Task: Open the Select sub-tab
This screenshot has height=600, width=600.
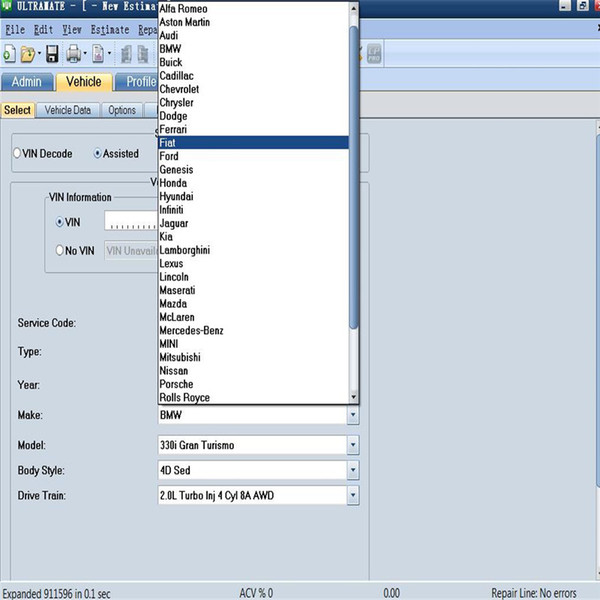Action: [x=18, y=110]
